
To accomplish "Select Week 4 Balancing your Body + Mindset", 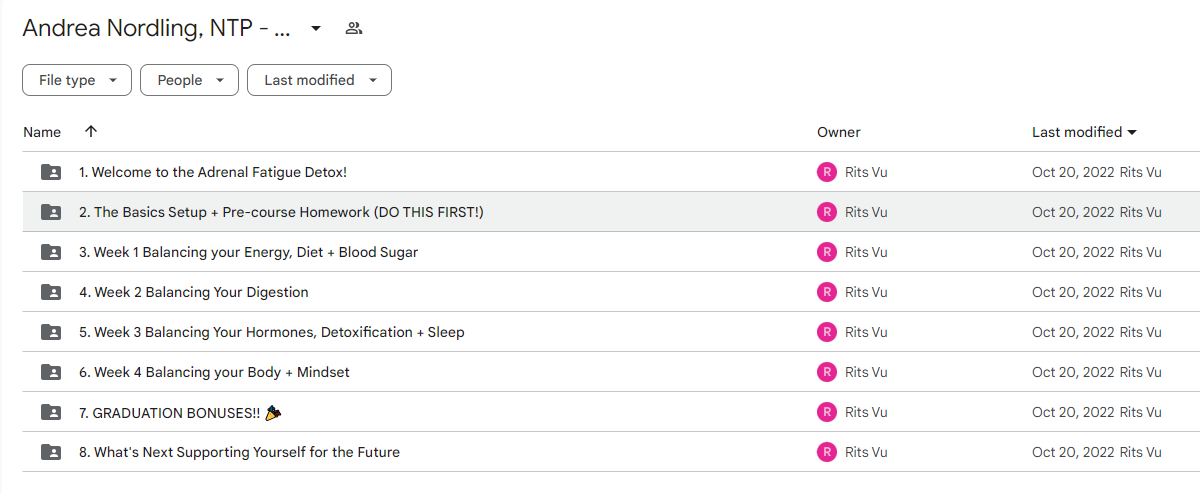I will tap(214, 372).
